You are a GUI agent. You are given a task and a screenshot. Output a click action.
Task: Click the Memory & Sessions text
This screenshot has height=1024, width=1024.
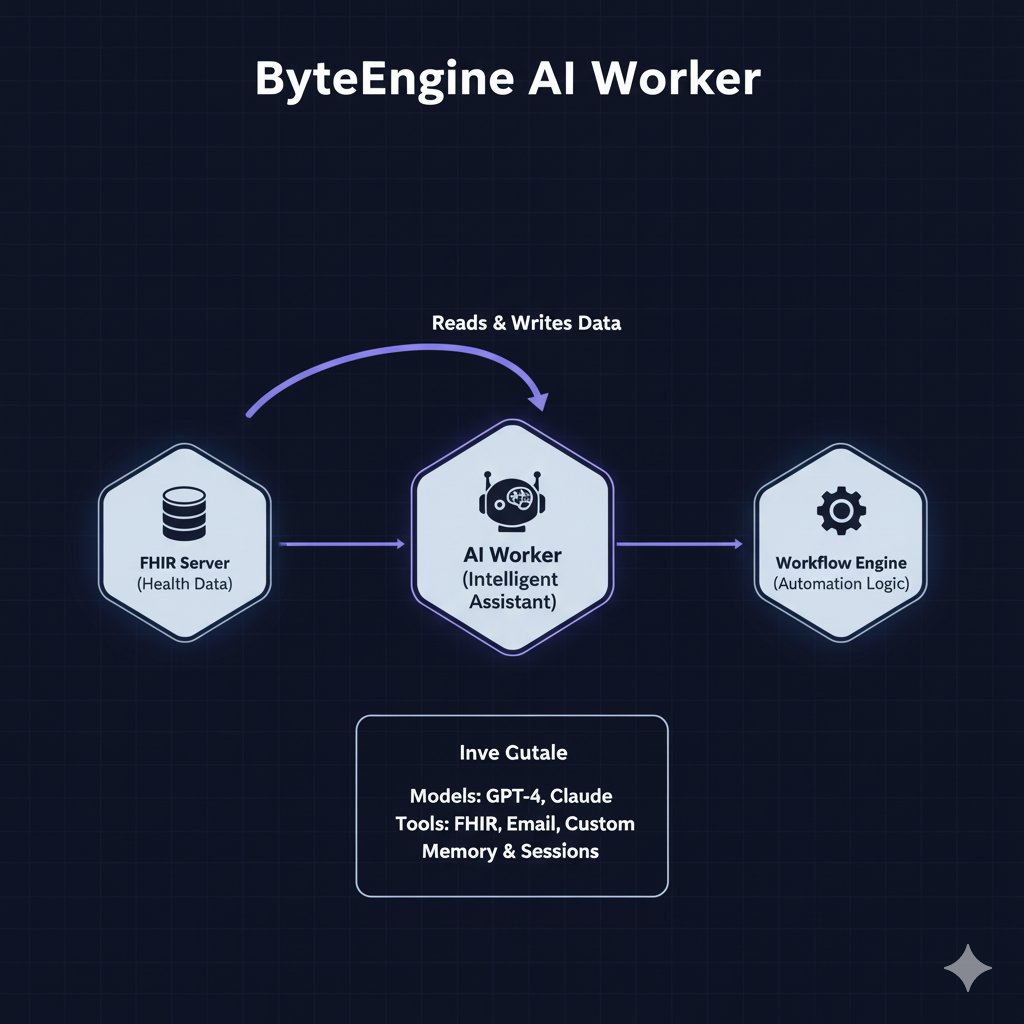[x=508, y=852]
